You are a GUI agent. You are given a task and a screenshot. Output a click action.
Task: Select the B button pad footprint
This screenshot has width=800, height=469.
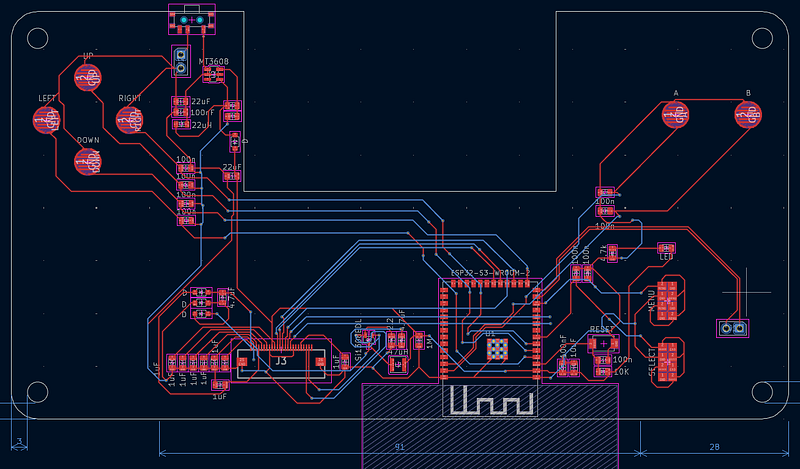pyautogui.click(x=748, y=115)
